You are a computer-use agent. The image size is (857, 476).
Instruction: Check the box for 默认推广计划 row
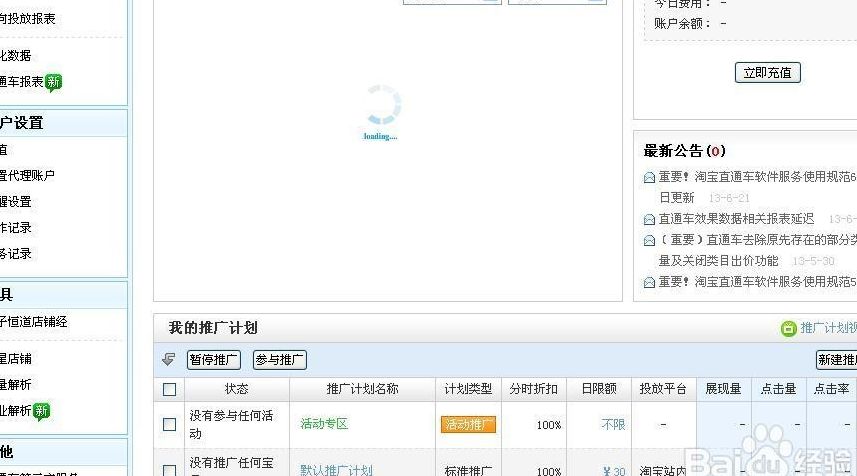169,470
